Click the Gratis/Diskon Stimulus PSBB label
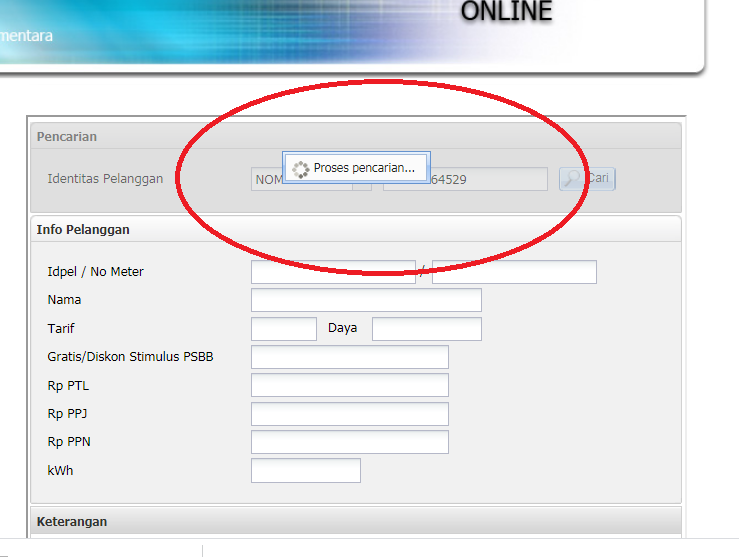The width and height of the screenshot is (739, 557). (130, 357)
